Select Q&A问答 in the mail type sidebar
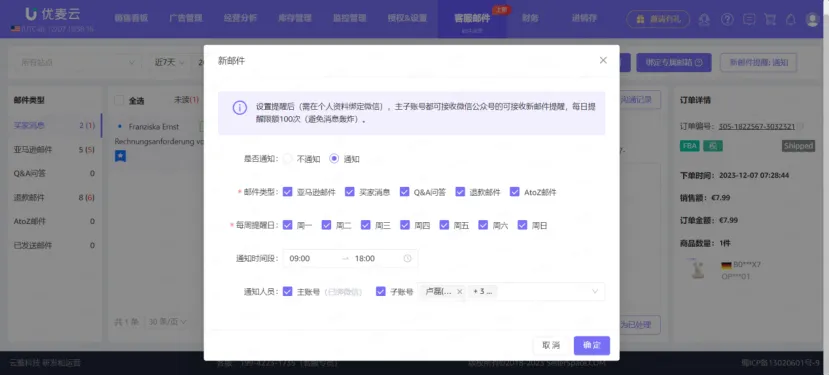Viewport: 830px width, 376px height. coord(55,173)
